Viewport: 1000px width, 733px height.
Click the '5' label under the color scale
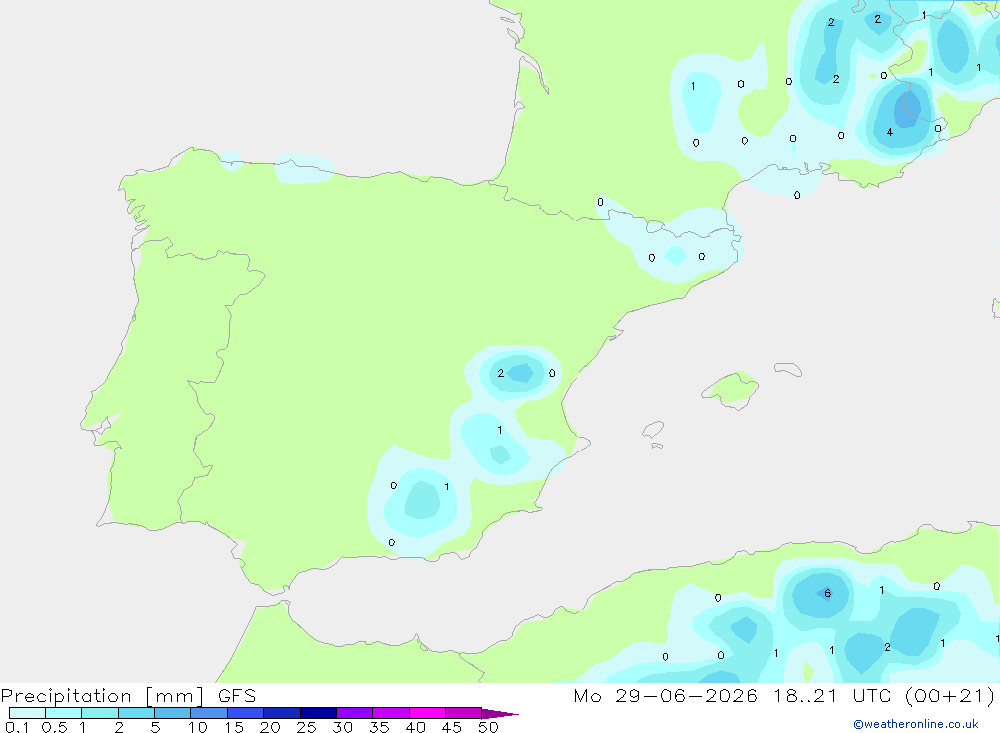(x=155, y=727)
